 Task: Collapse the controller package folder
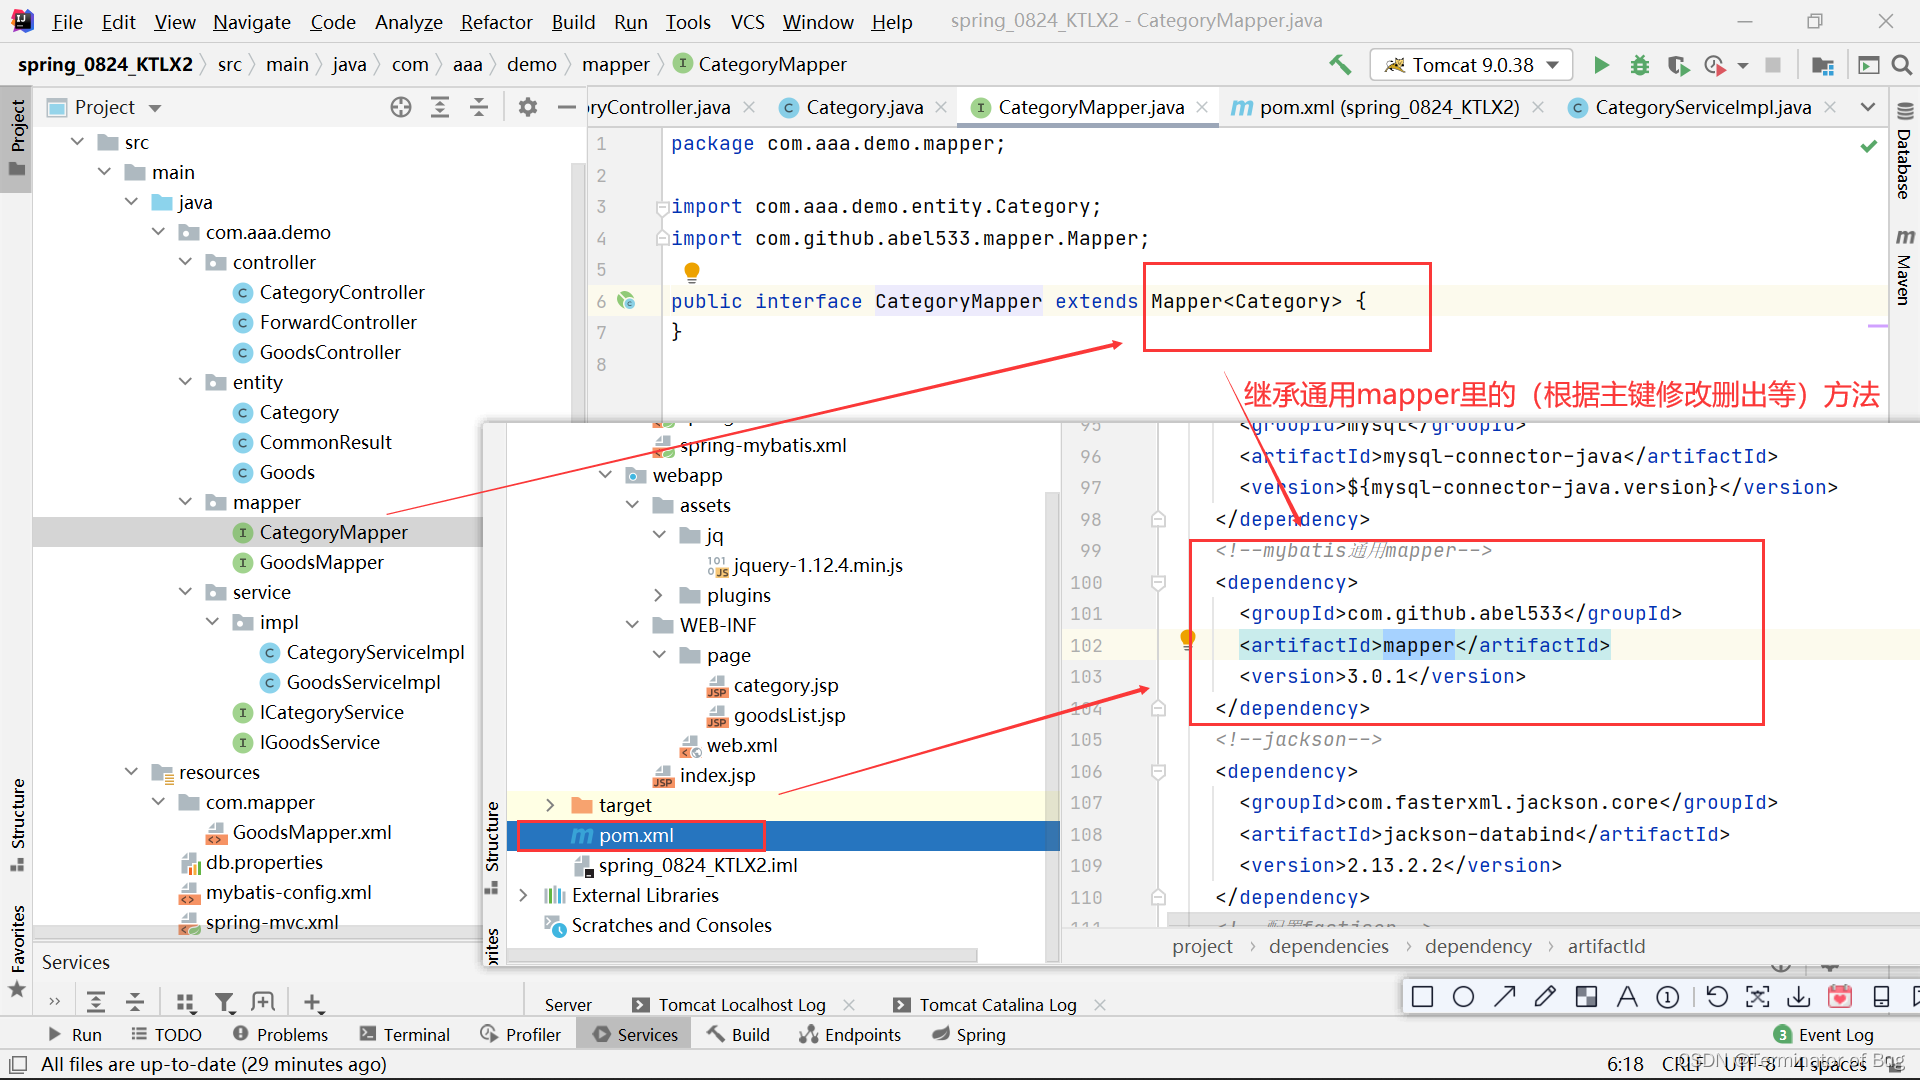click(186, 262)
